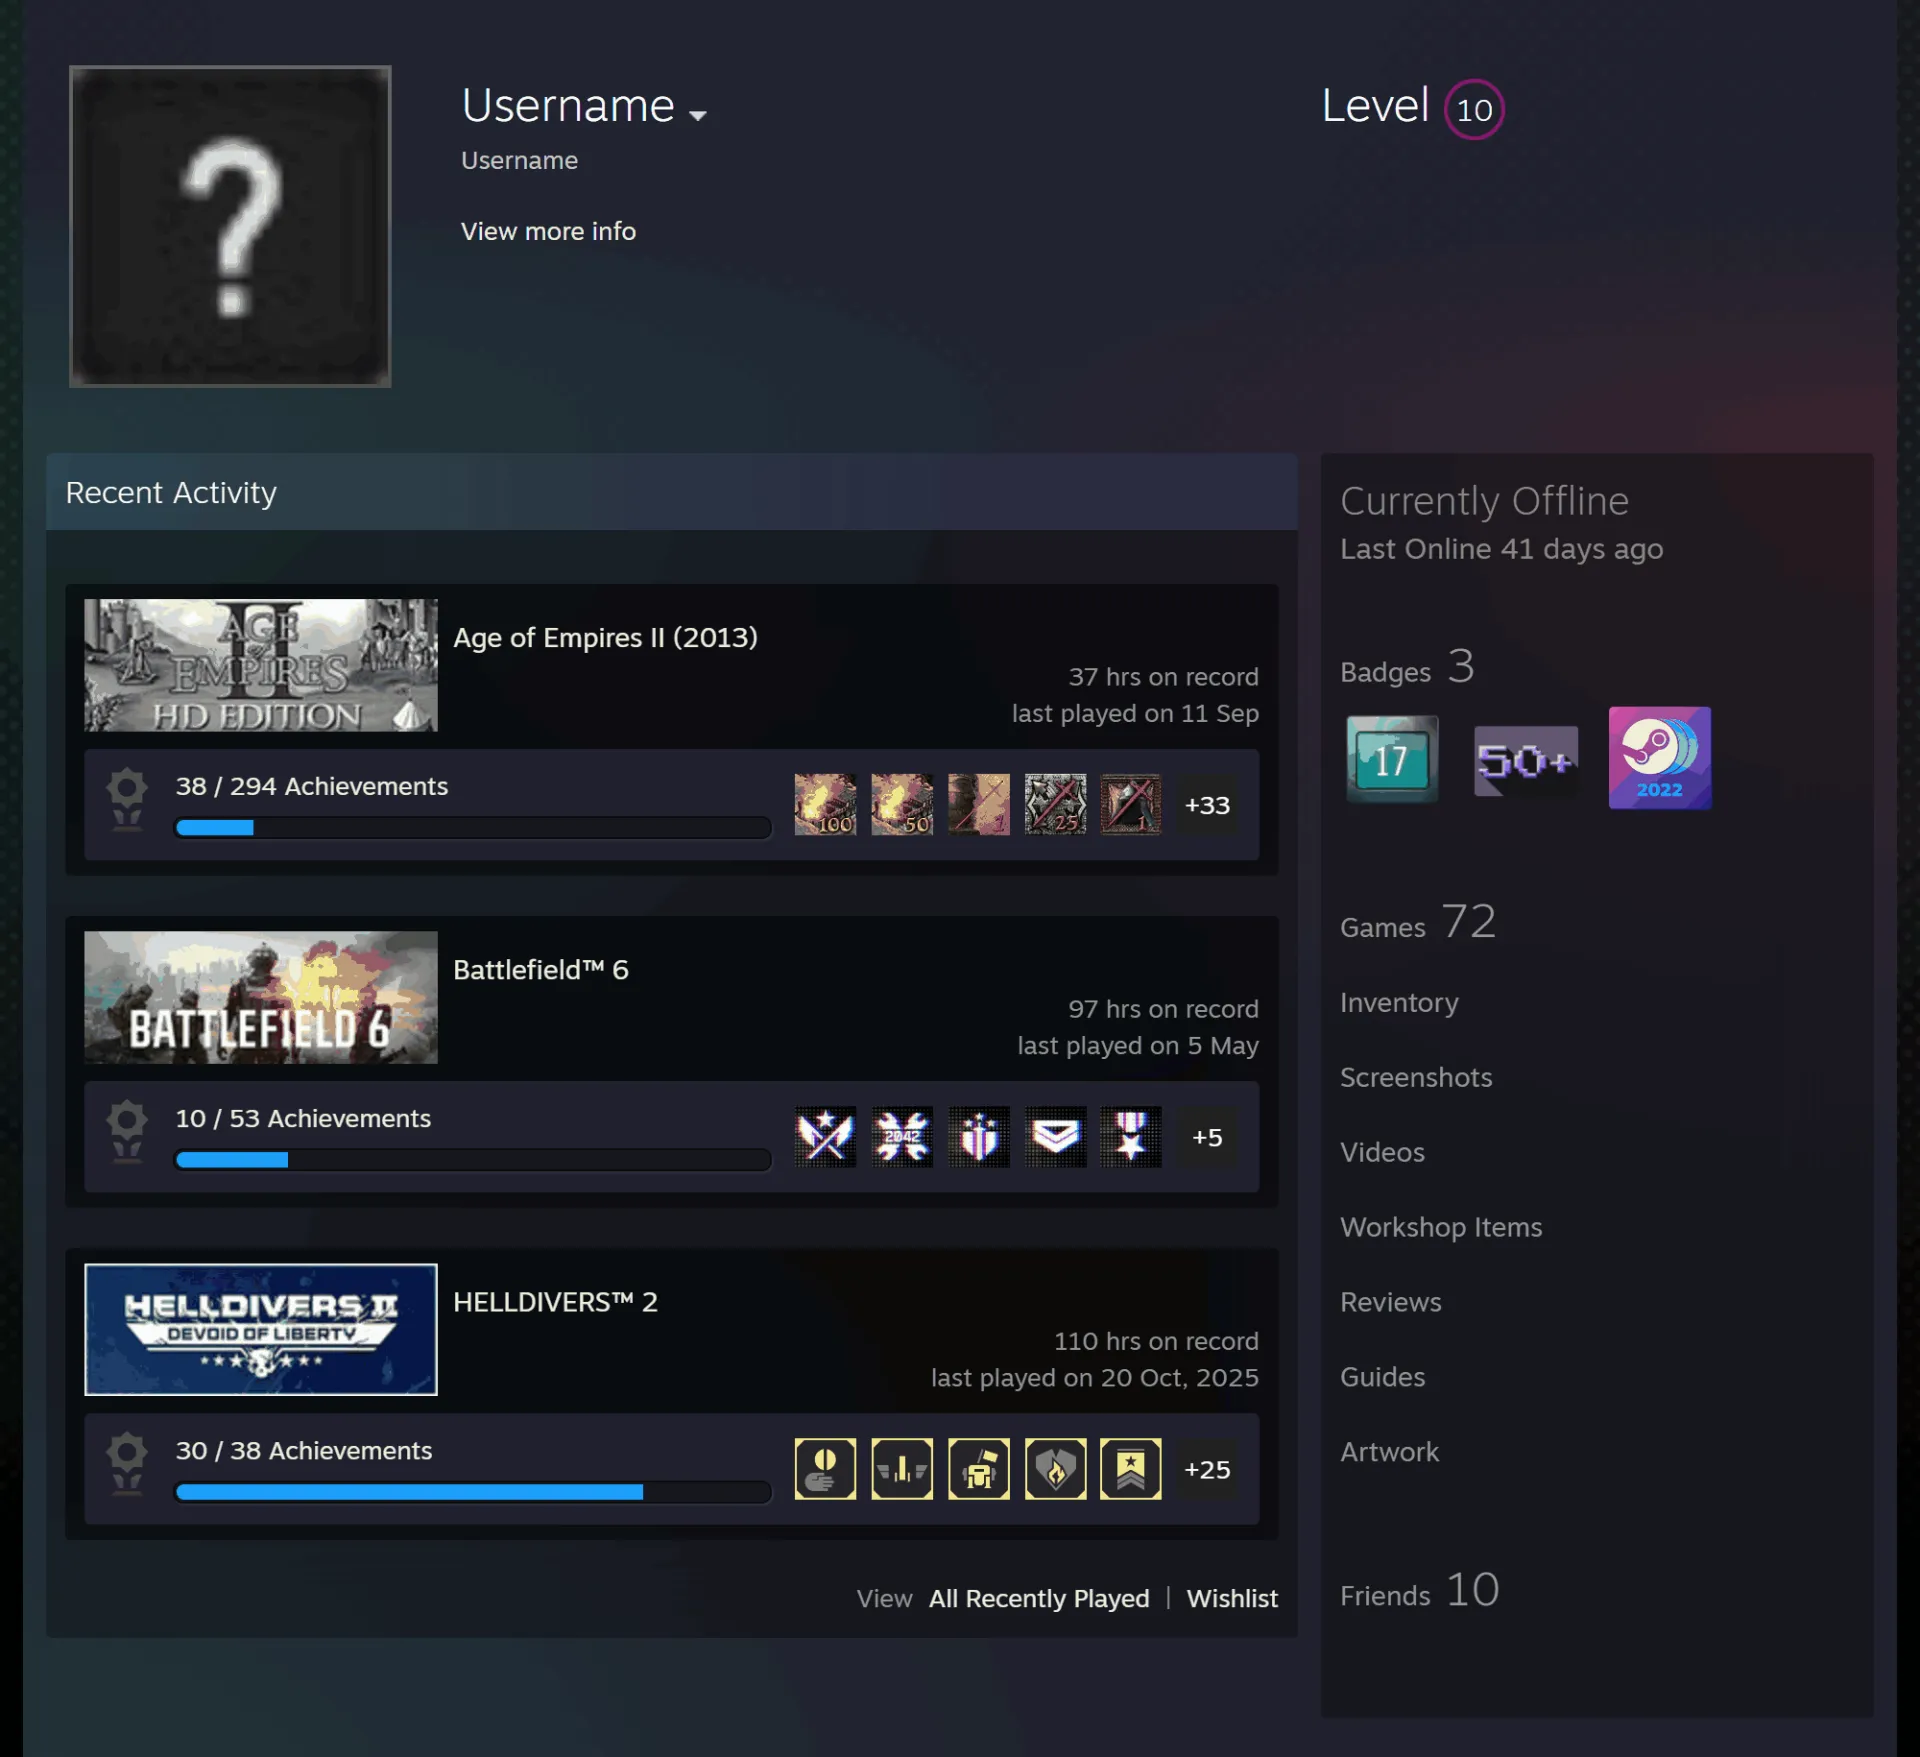Click Battlefield shield achievement icon

click(979, 1136)
